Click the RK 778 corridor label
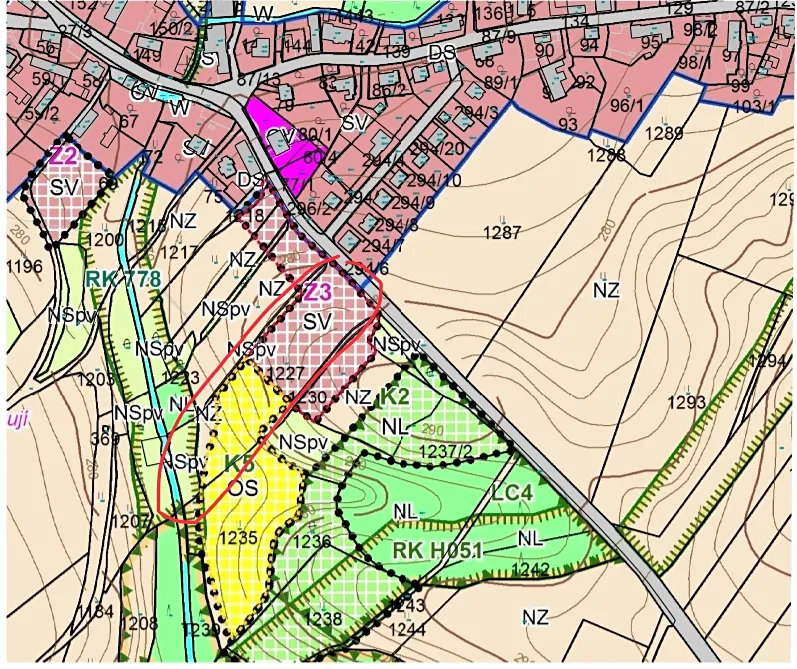 (124, 279)
